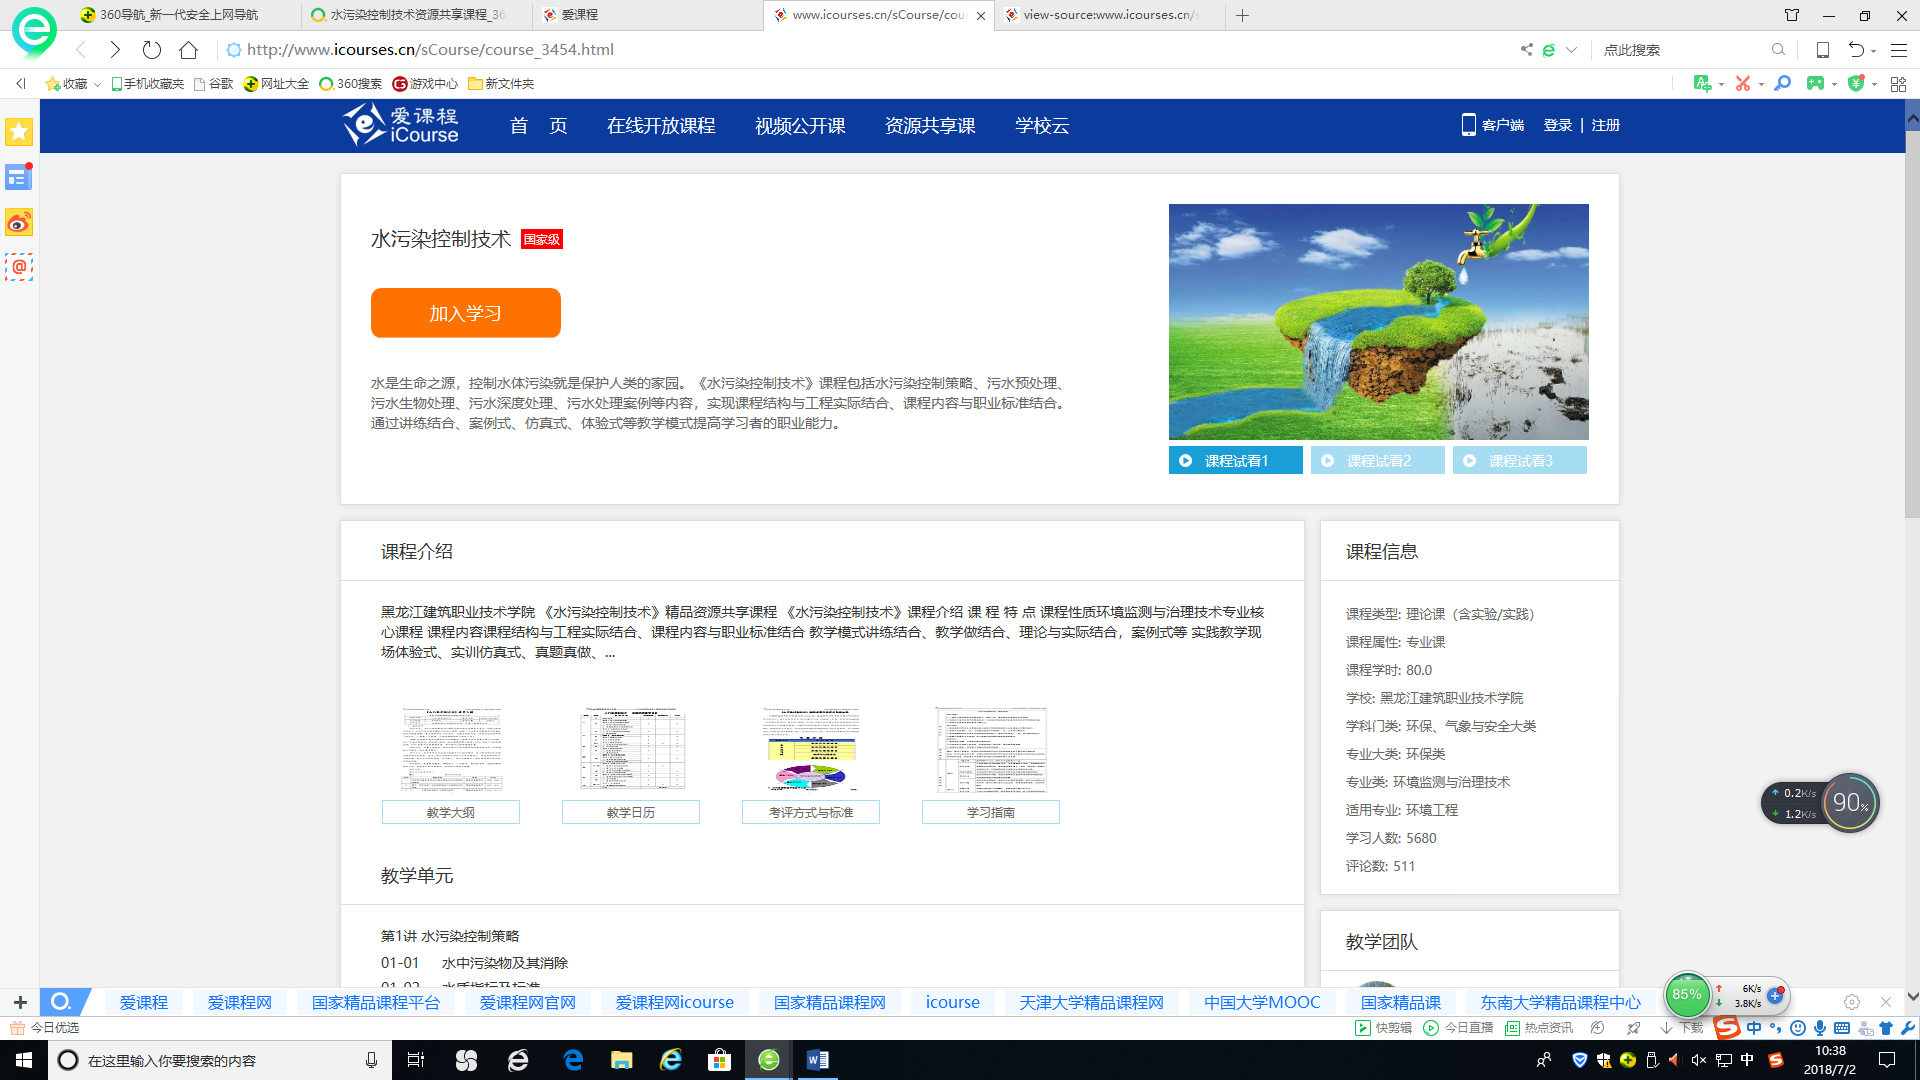The width and height of the screenshot is (1920, 1080).
Task: Open the mail sidebar icon
Action: pos(19,267)
